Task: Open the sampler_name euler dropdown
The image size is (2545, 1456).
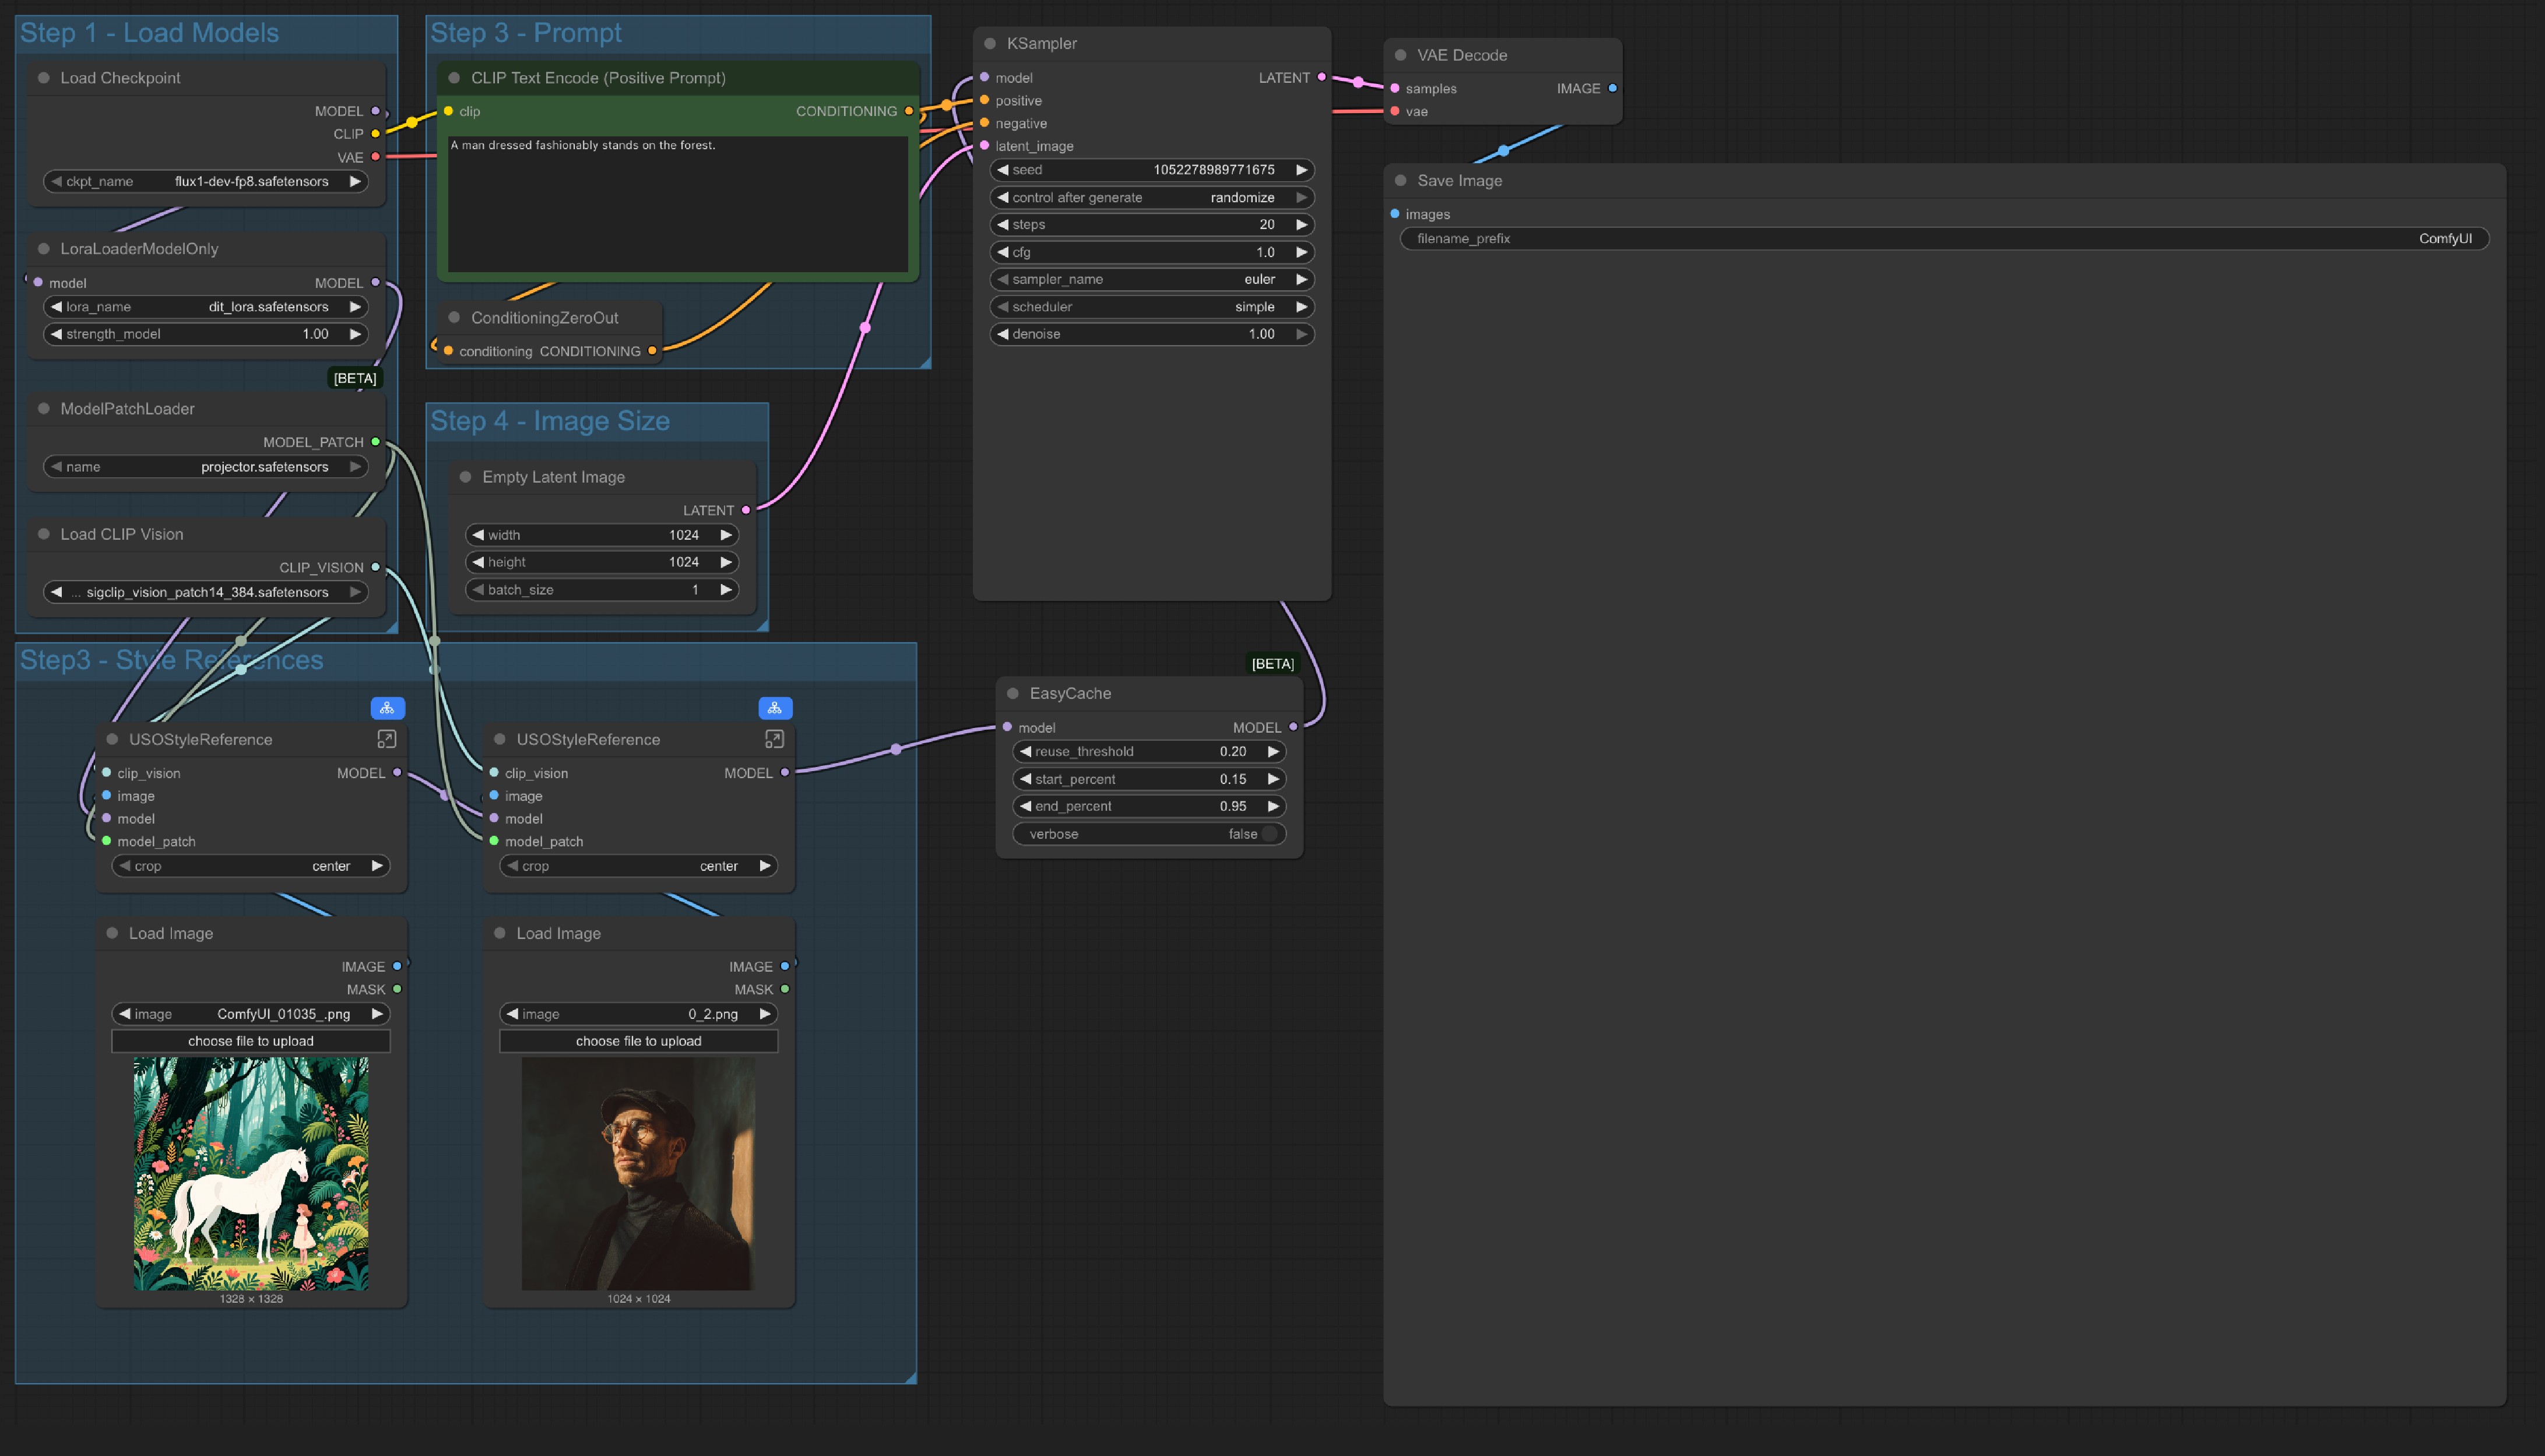Action: pos(1150,280)
